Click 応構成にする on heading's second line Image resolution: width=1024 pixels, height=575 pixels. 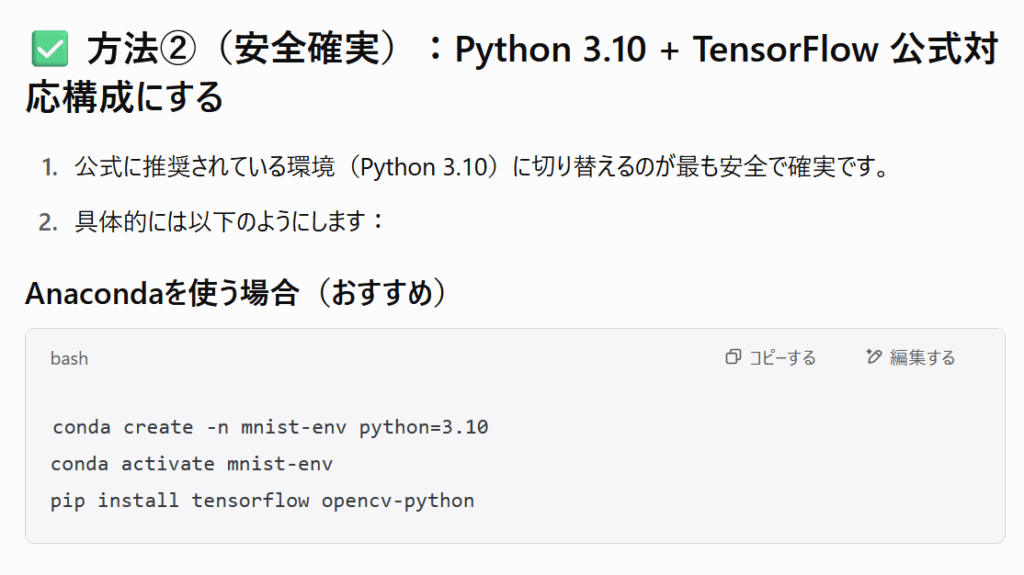tap(124, 97)
